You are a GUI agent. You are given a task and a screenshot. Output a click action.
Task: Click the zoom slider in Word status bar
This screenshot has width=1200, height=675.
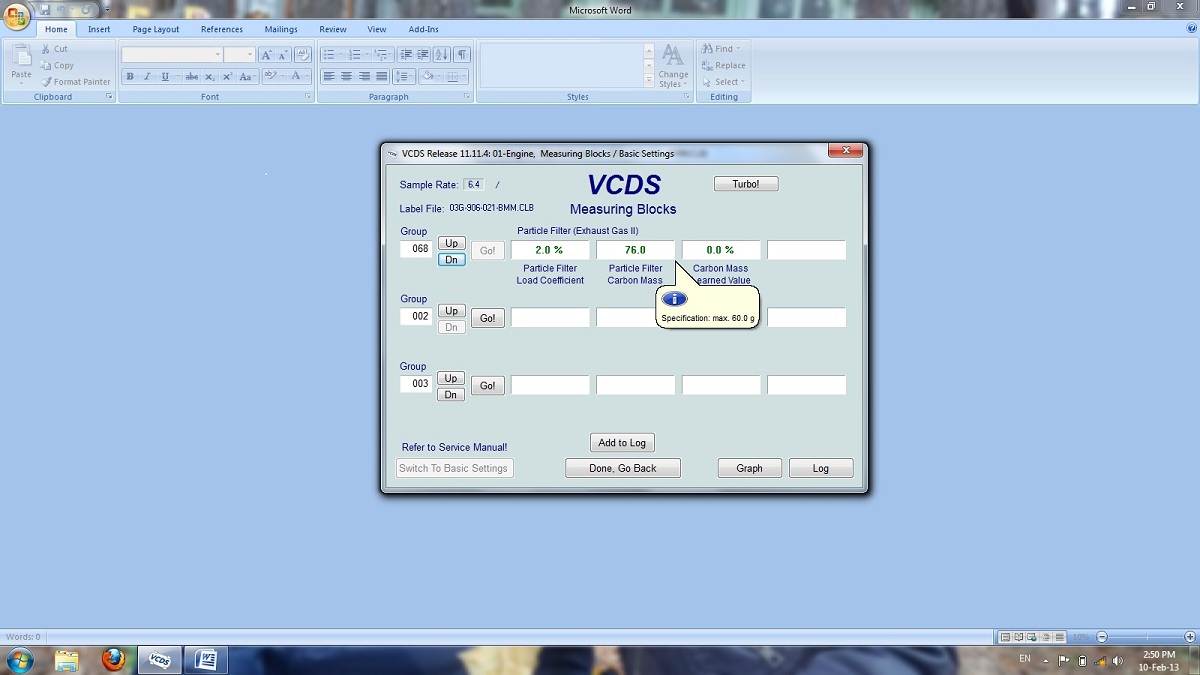point(1140,637)
